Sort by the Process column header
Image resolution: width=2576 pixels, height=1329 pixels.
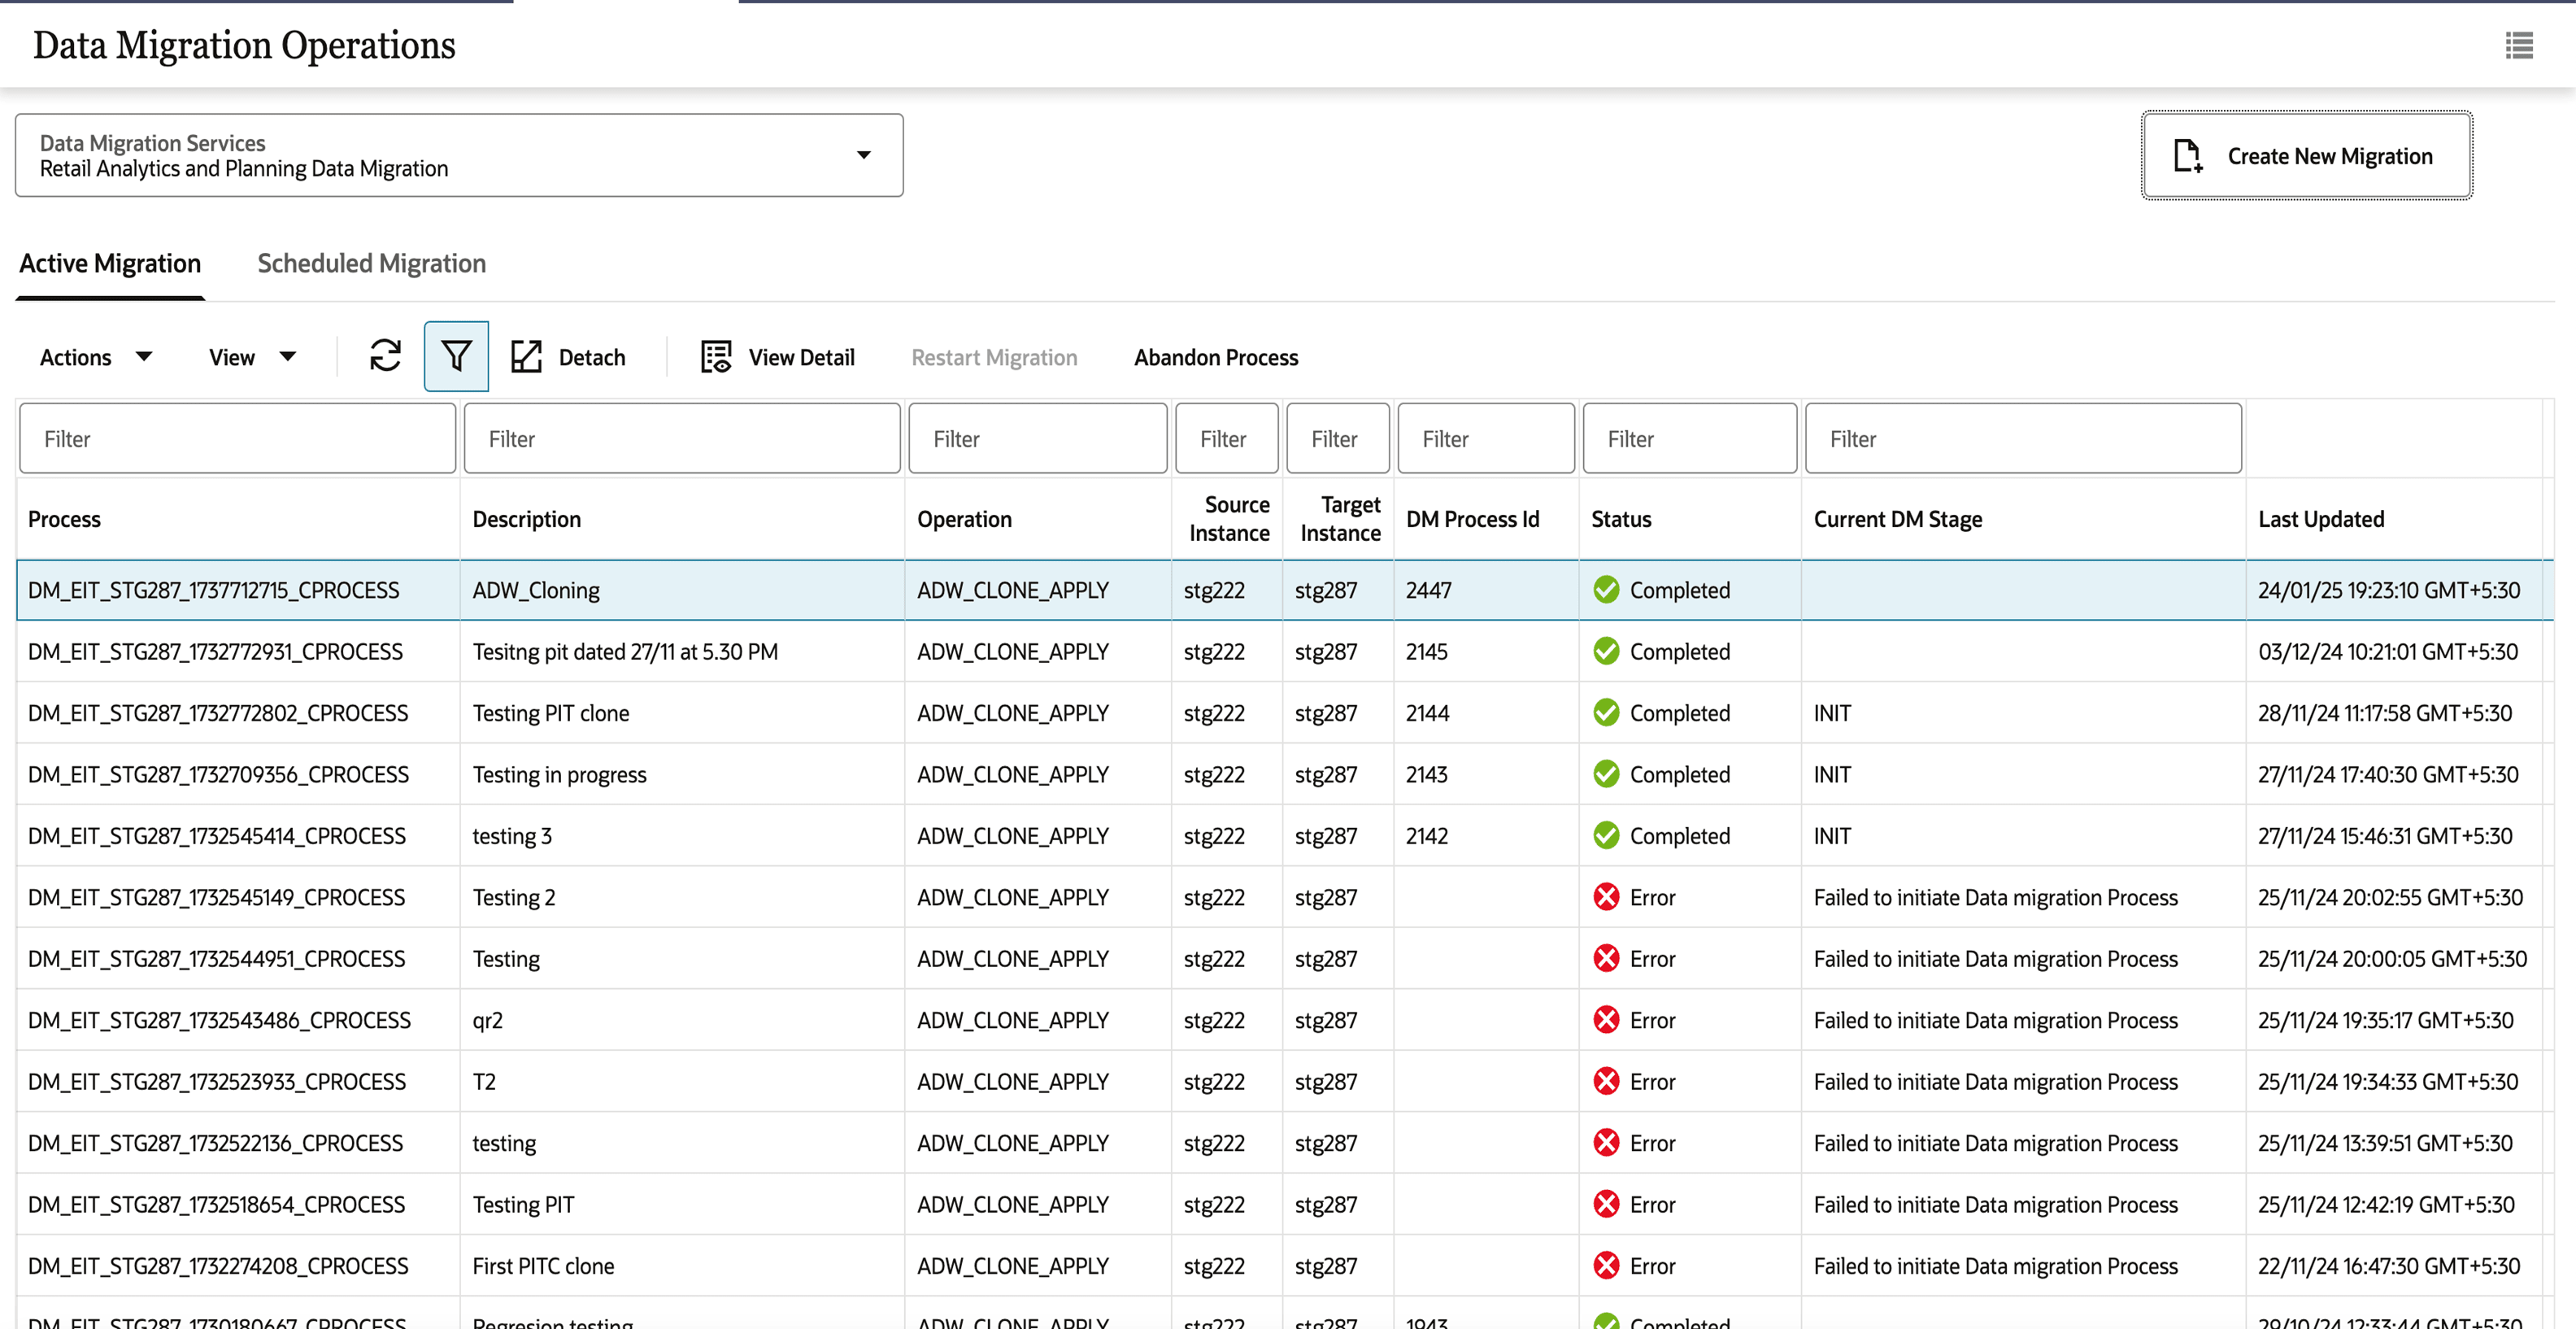[64, 519]
